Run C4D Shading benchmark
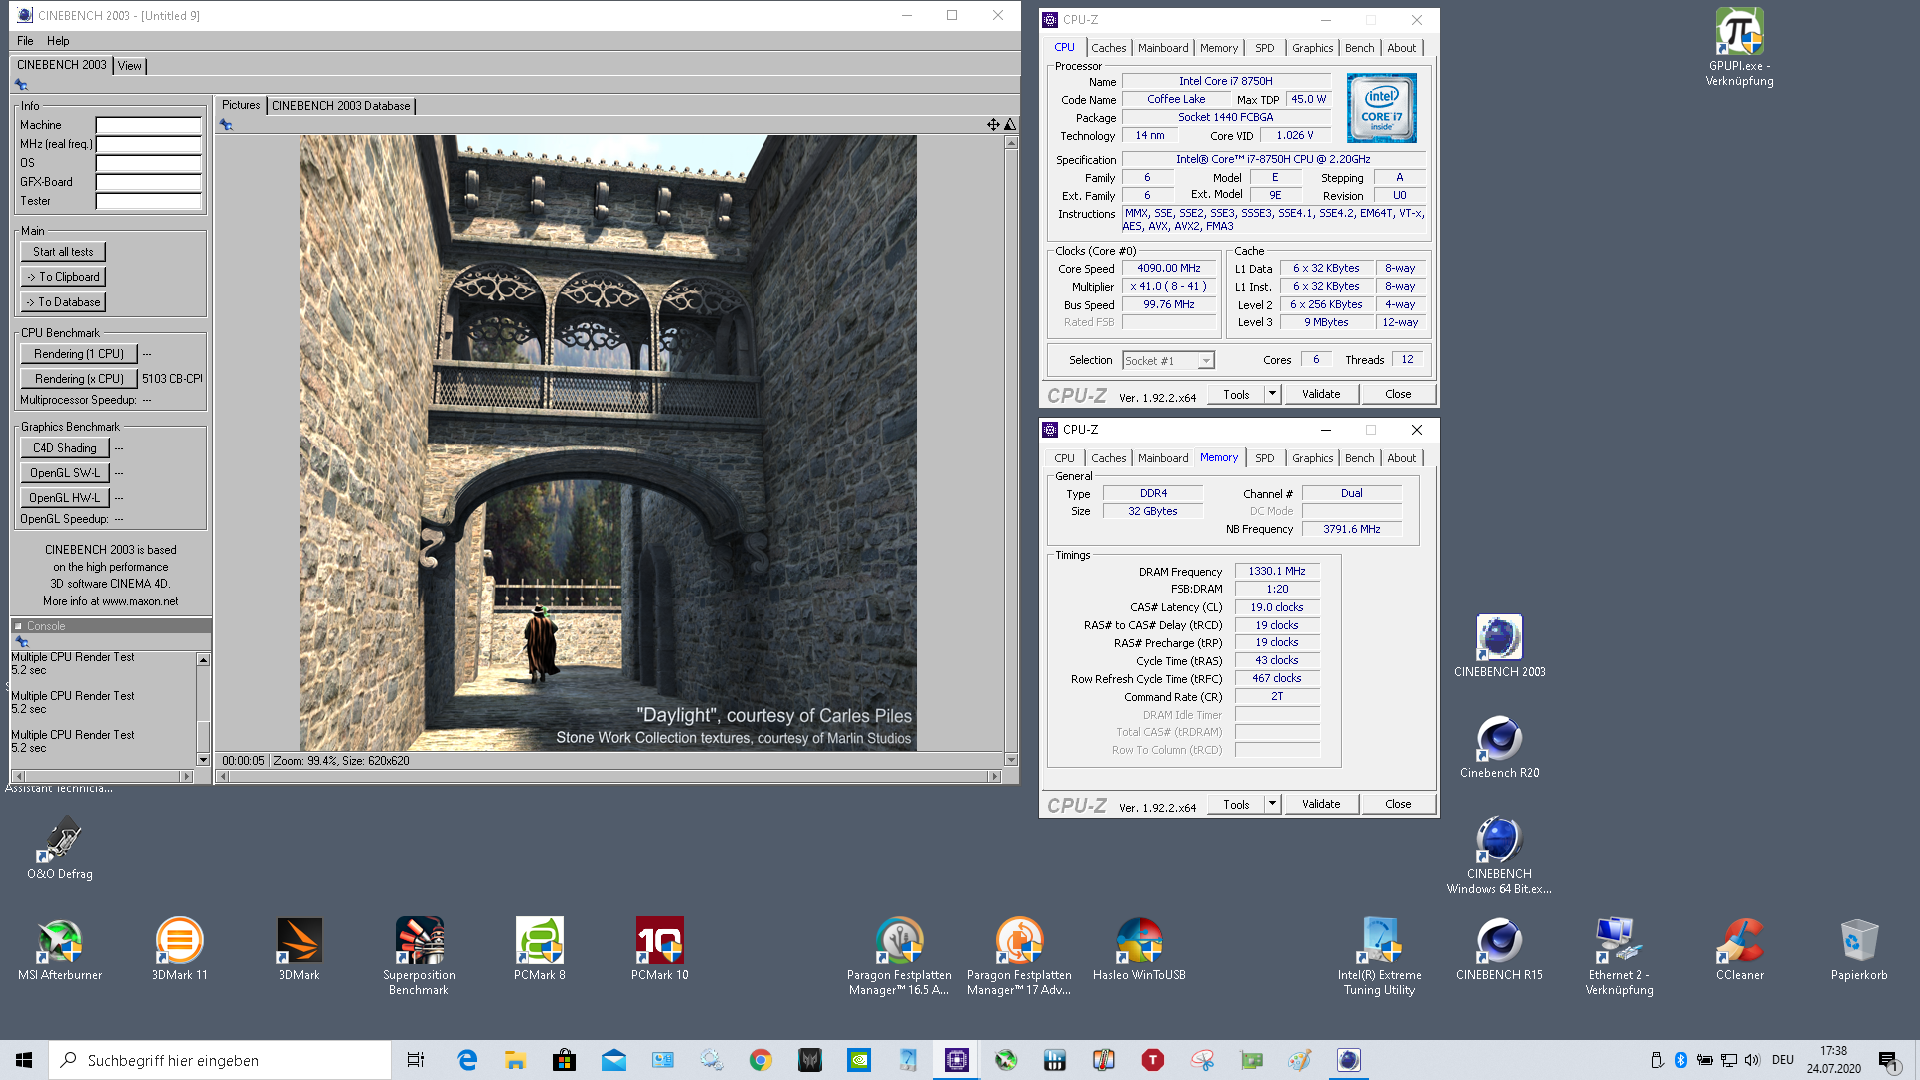1920x1080 pixels. (x=65, y=448)
